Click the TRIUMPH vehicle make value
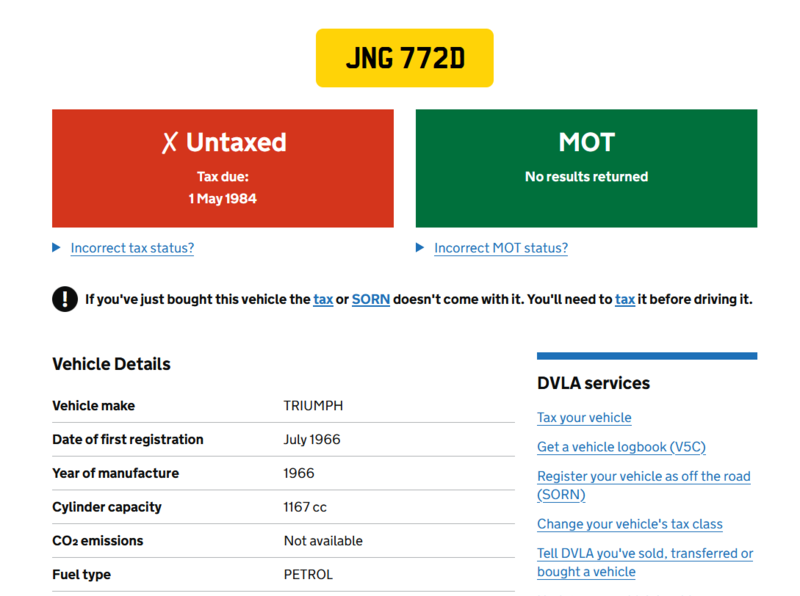Screen dimensions: 800x596 click(x=313, y=406)
